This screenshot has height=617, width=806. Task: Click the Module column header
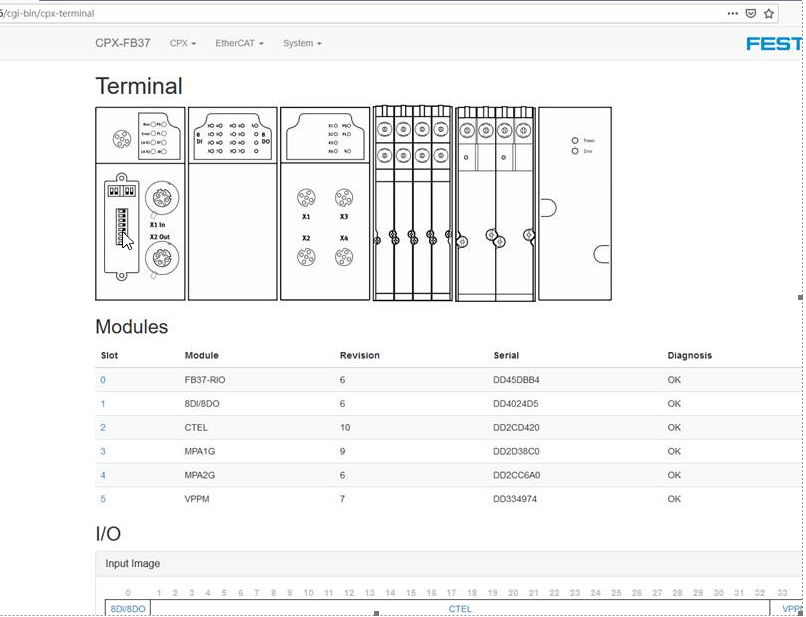pyautogui.click(x=202, y=355)
